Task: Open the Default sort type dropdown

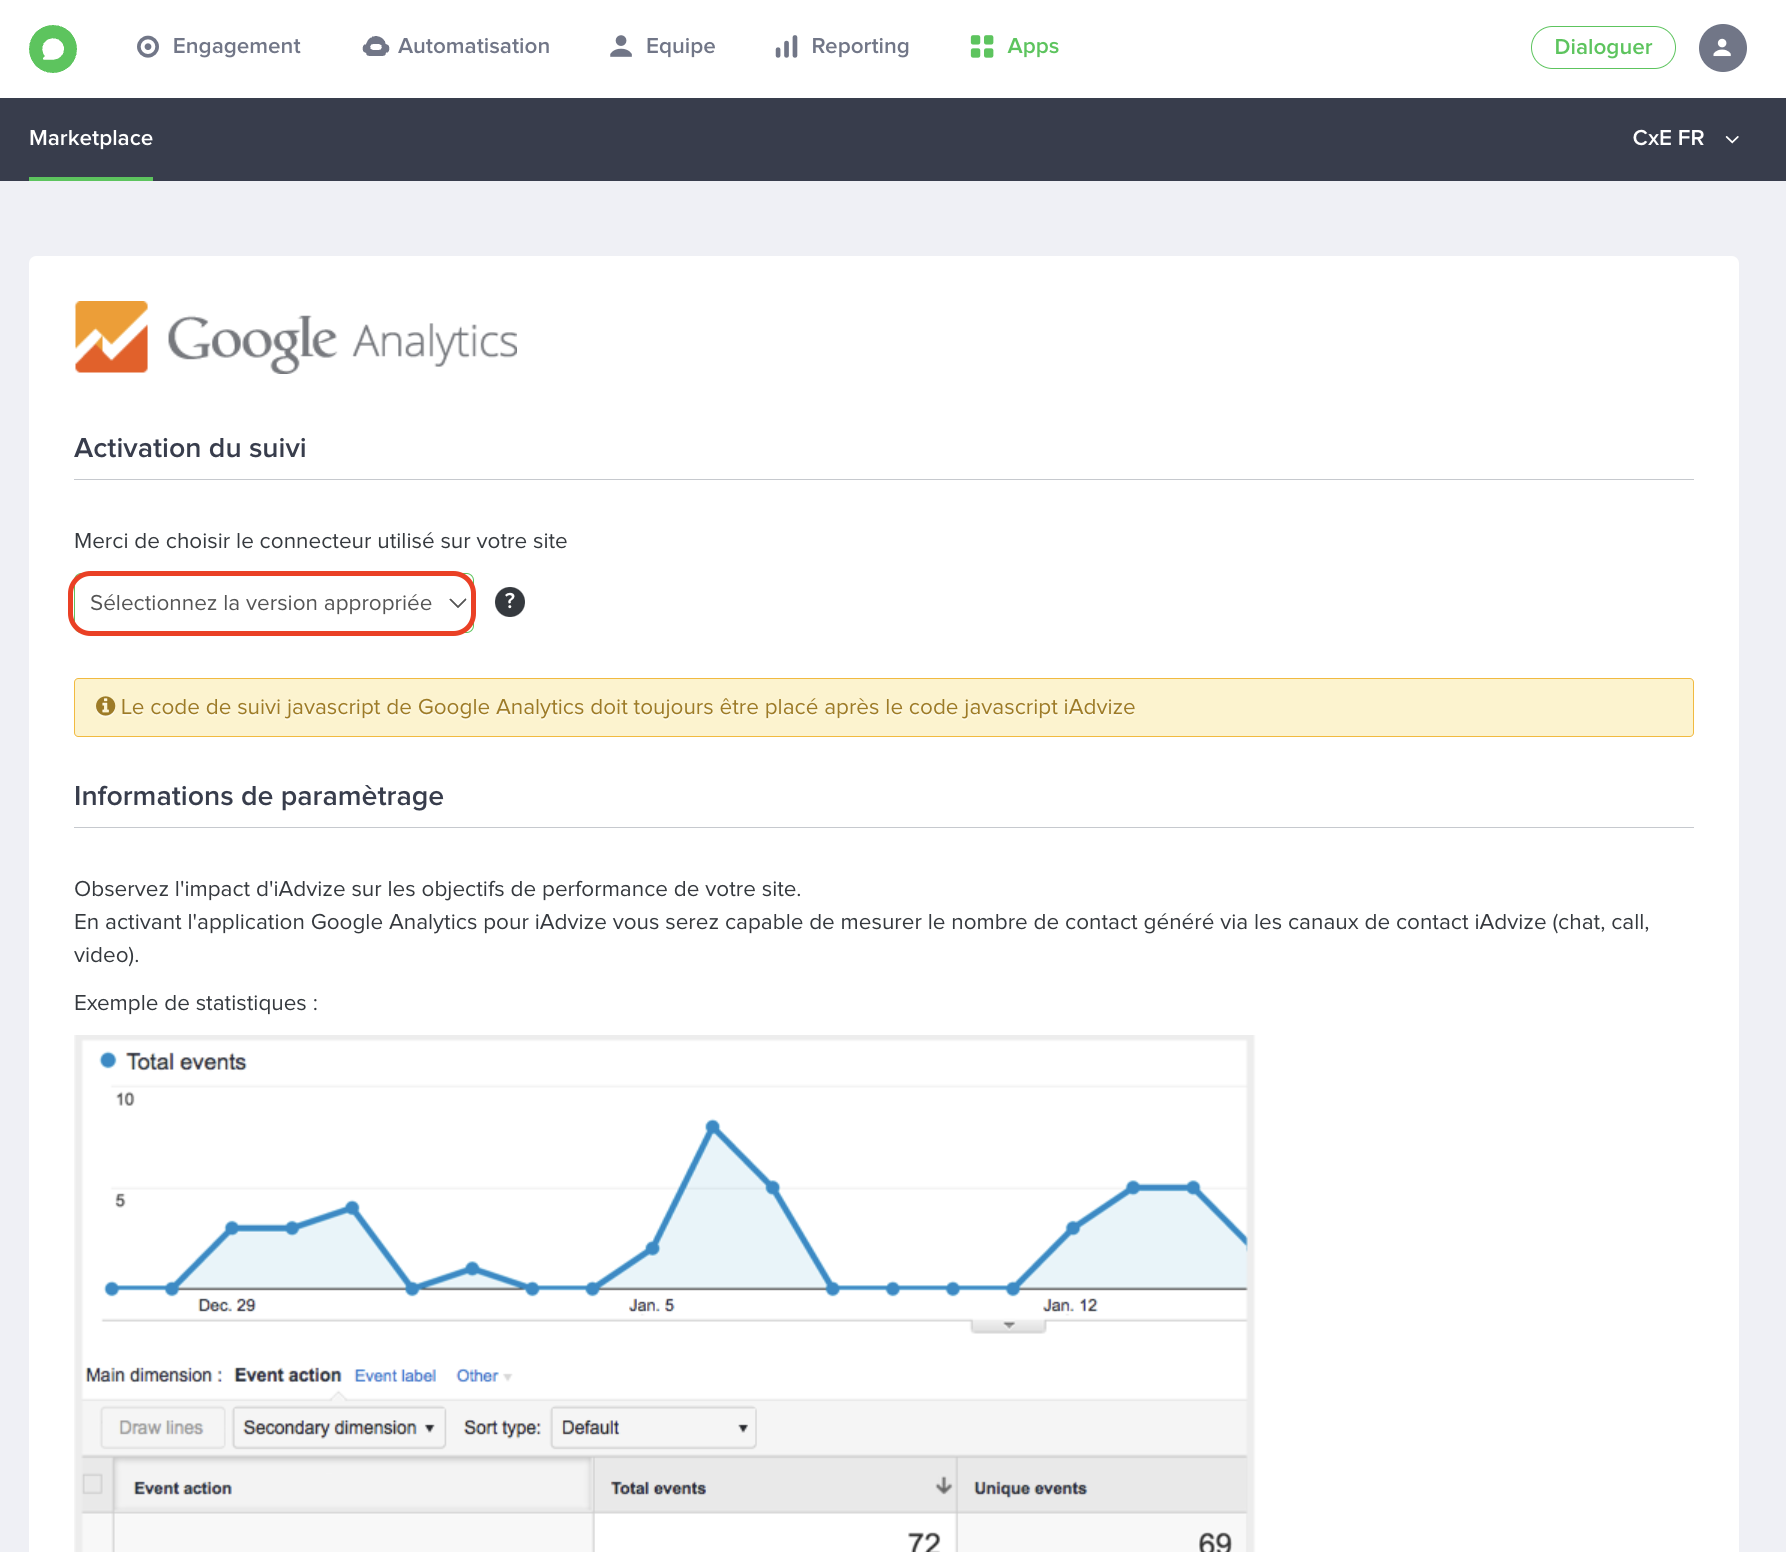Action: click(x=654, y=1427)
